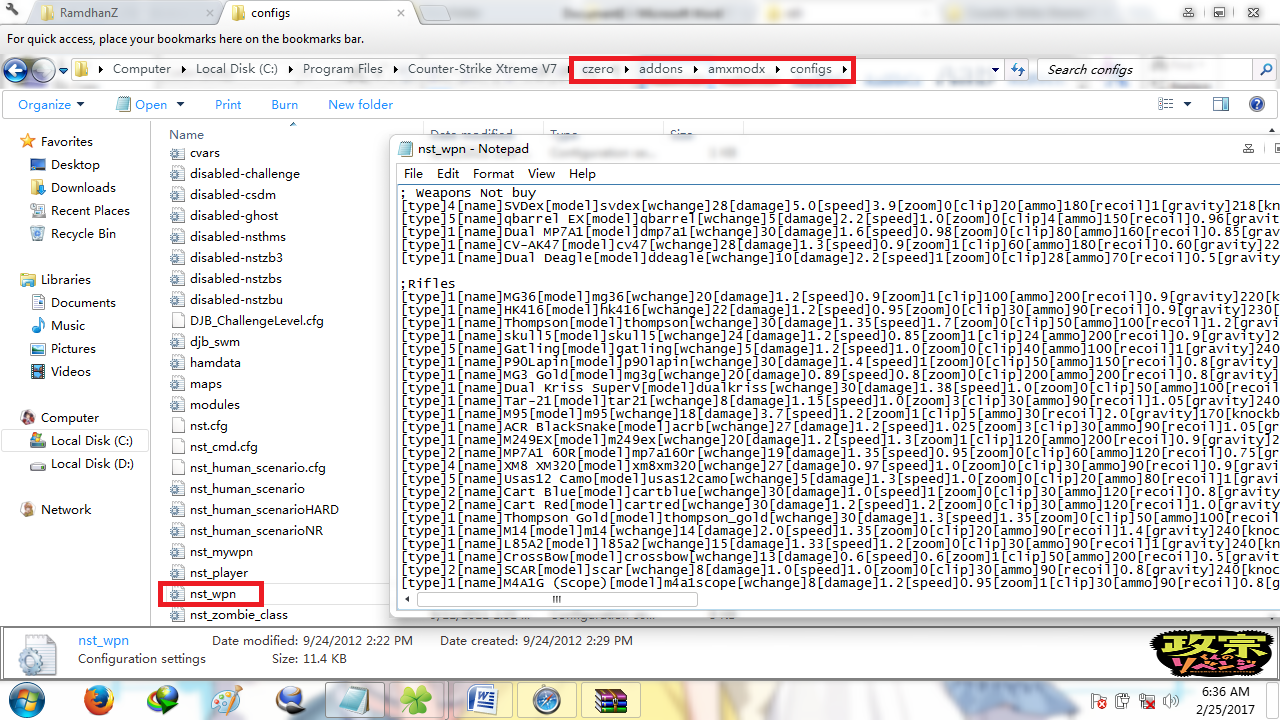Click the change view list icon
This screenshot has height=720, width=1280.
(1165, 104)
